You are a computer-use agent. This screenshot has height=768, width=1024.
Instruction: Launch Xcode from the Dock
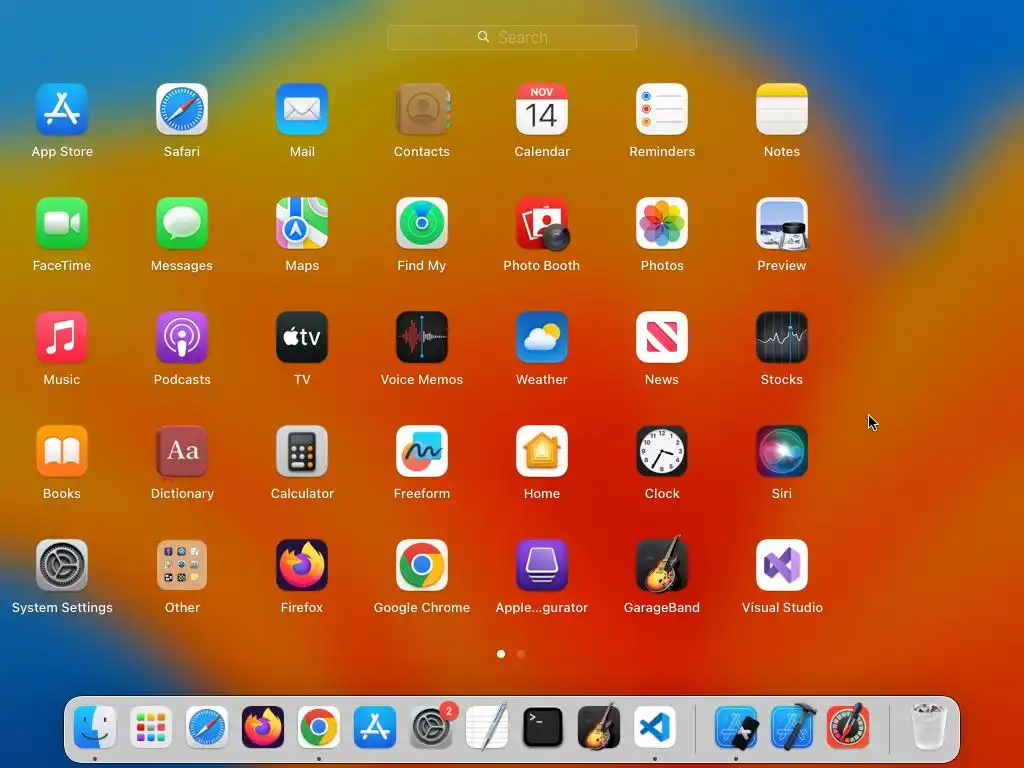pos(792,727)
